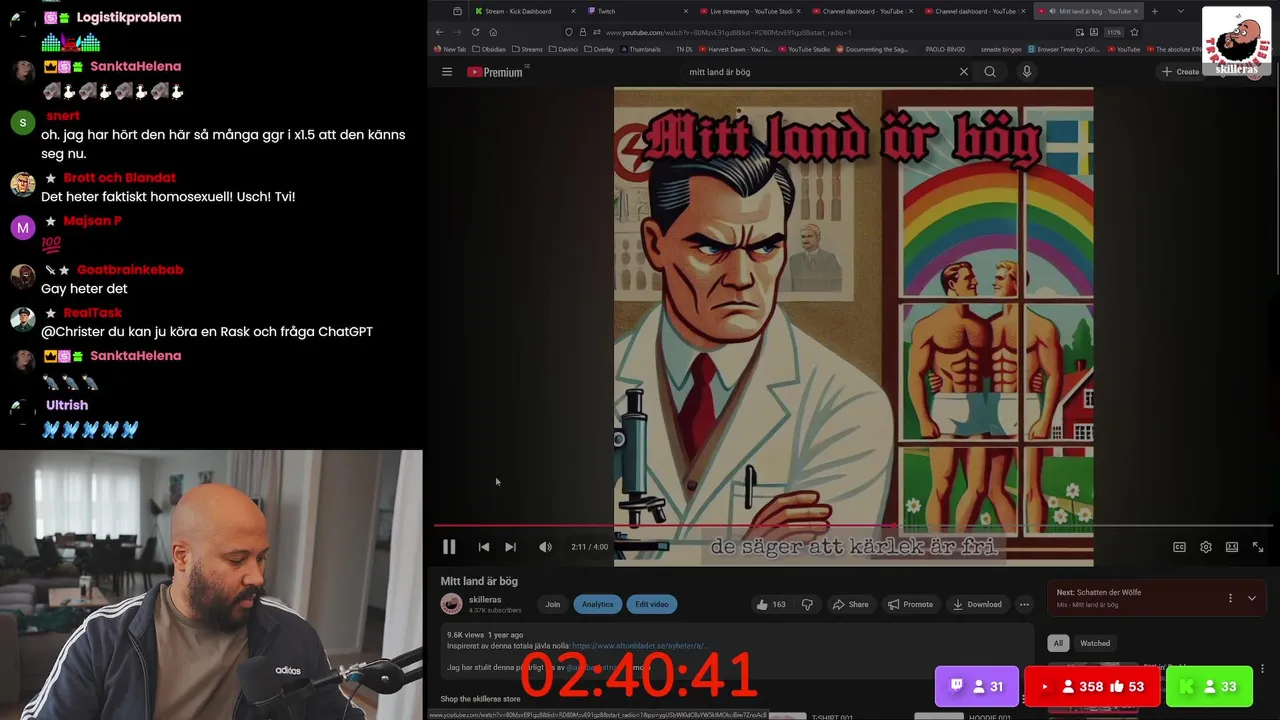Open the YouTube Studio bookmark
1280x720 pixels.
pos(804,49)
